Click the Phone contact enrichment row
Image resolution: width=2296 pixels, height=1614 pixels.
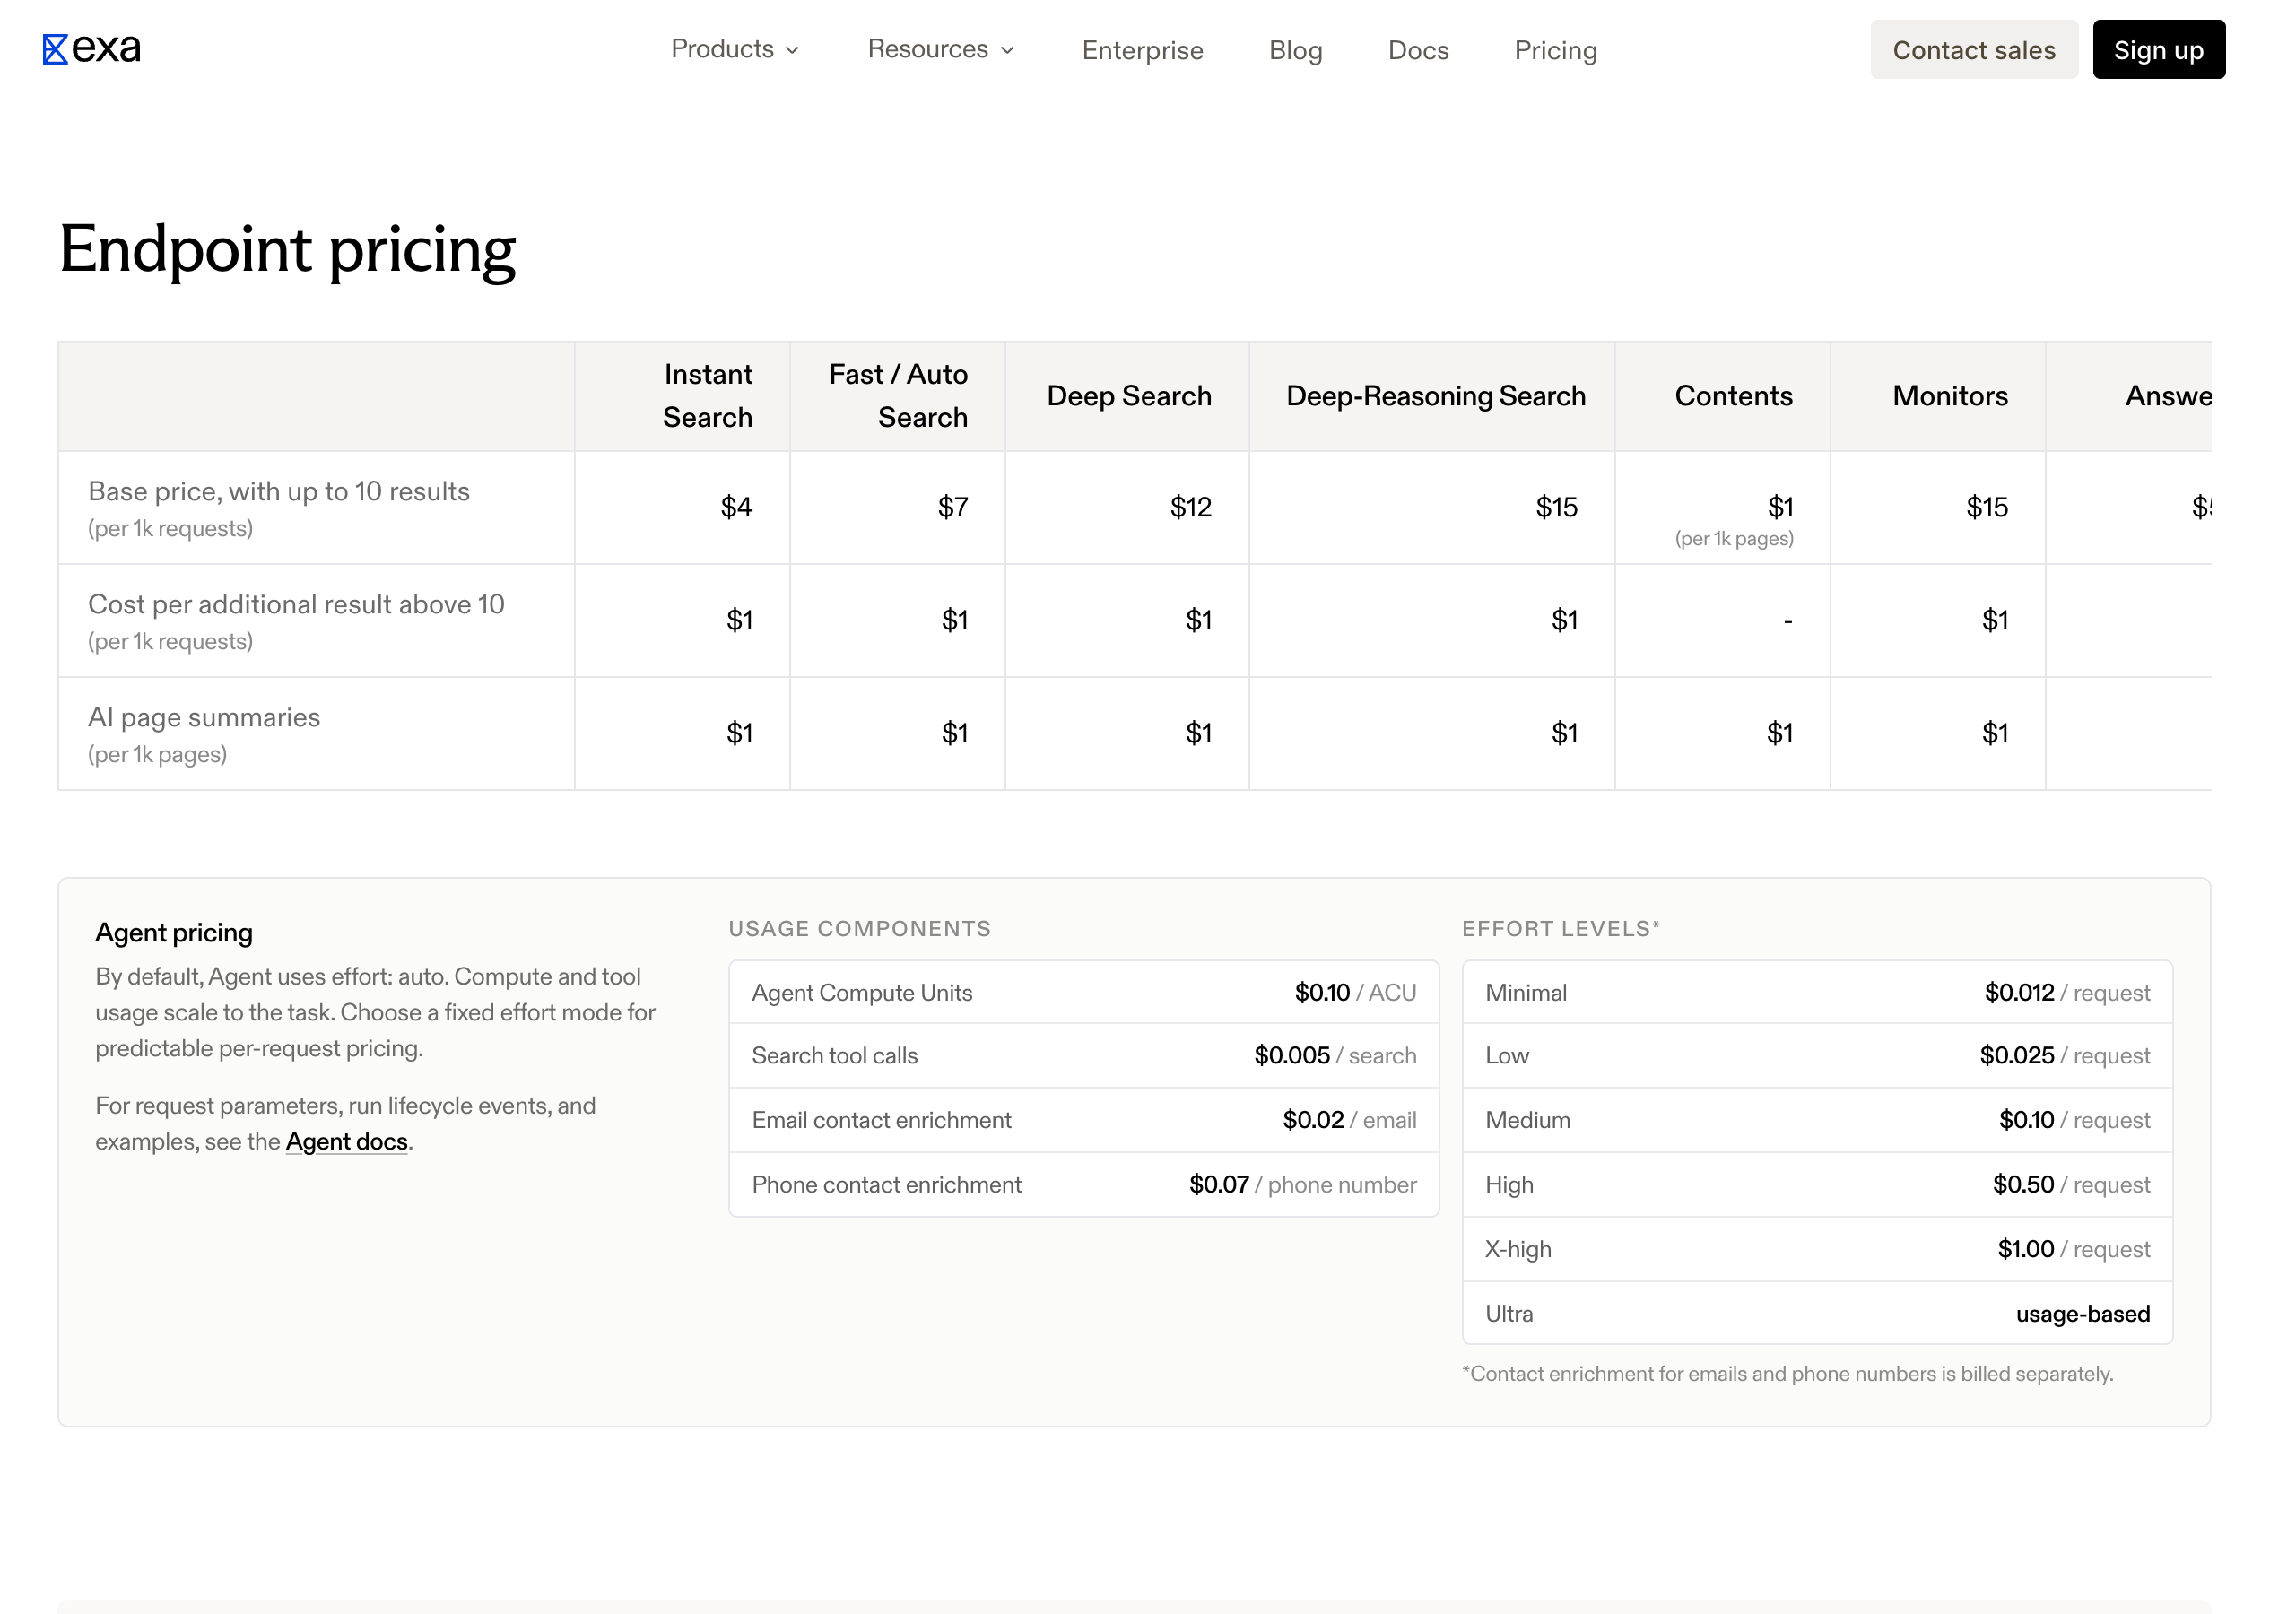pos(1083,1184)
